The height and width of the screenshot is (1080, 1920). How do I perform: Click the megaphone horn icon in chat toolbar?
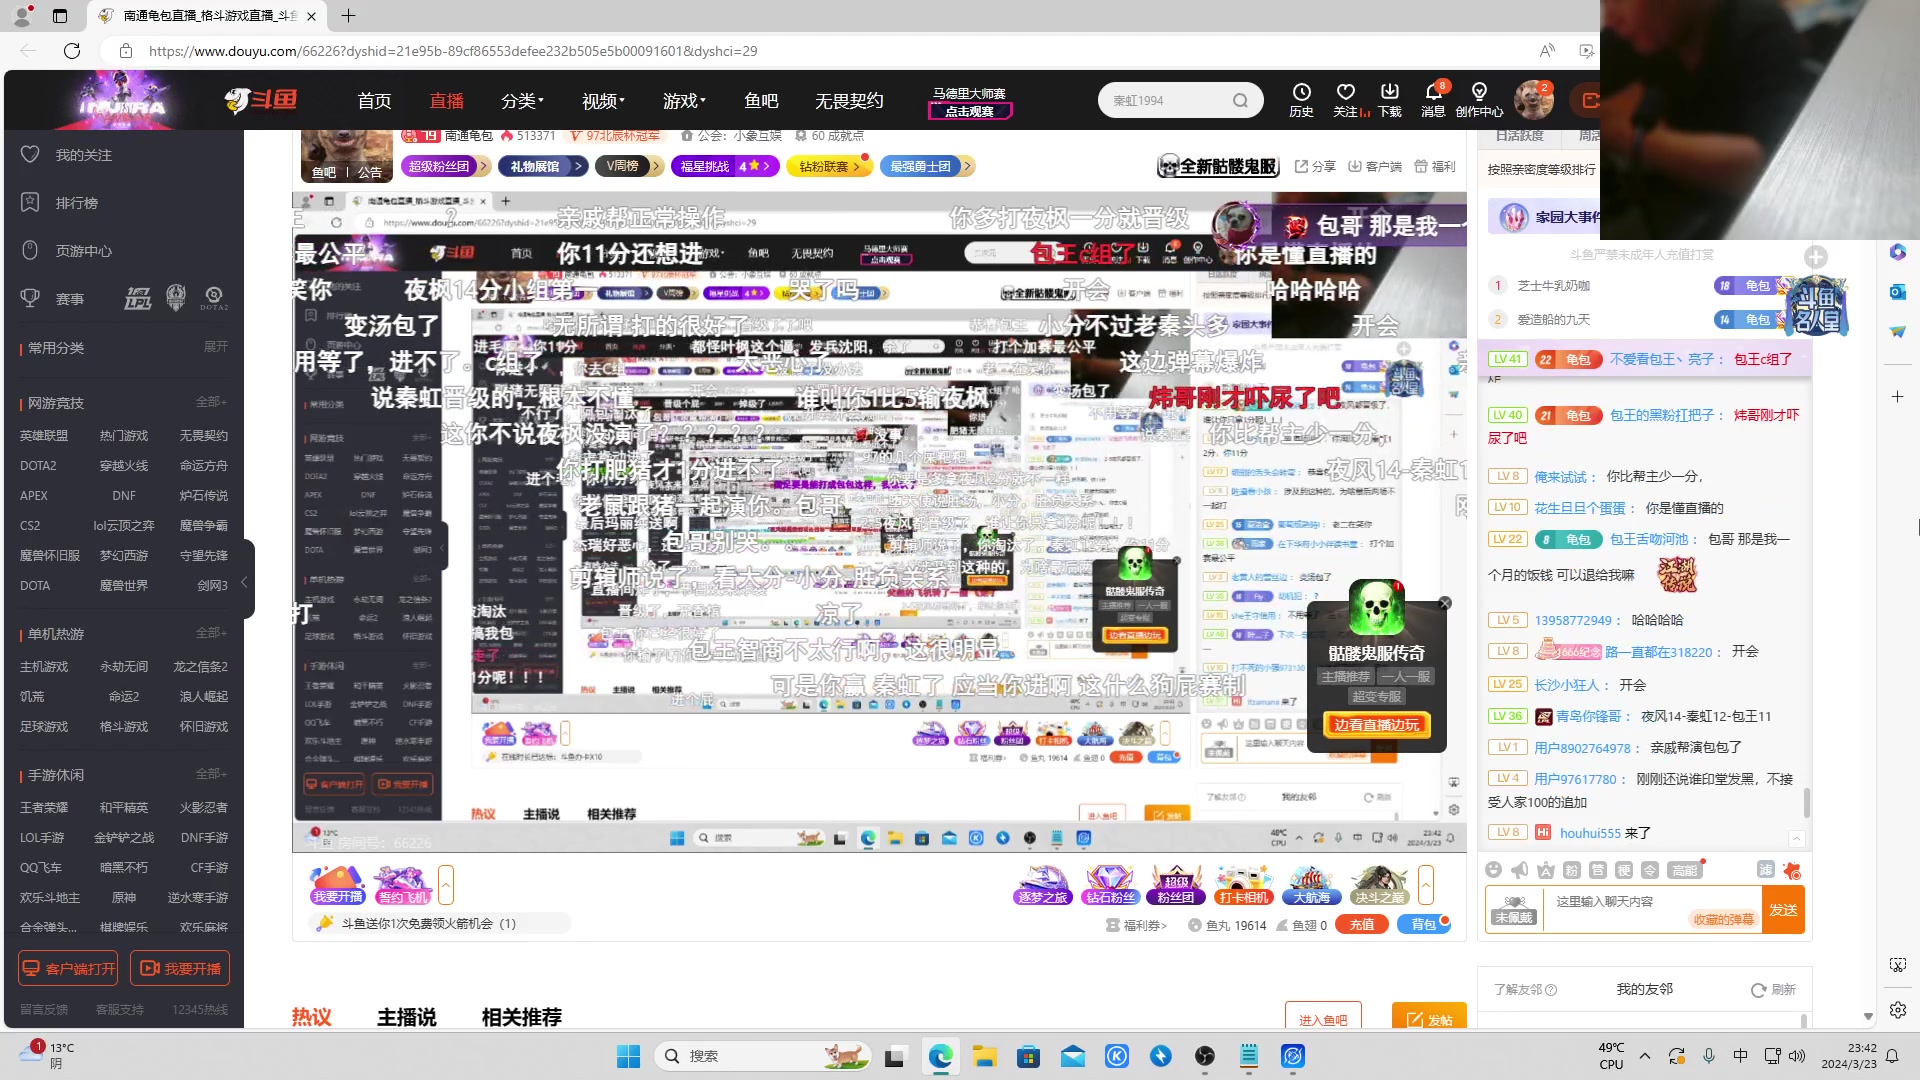tap(1519, 870)
